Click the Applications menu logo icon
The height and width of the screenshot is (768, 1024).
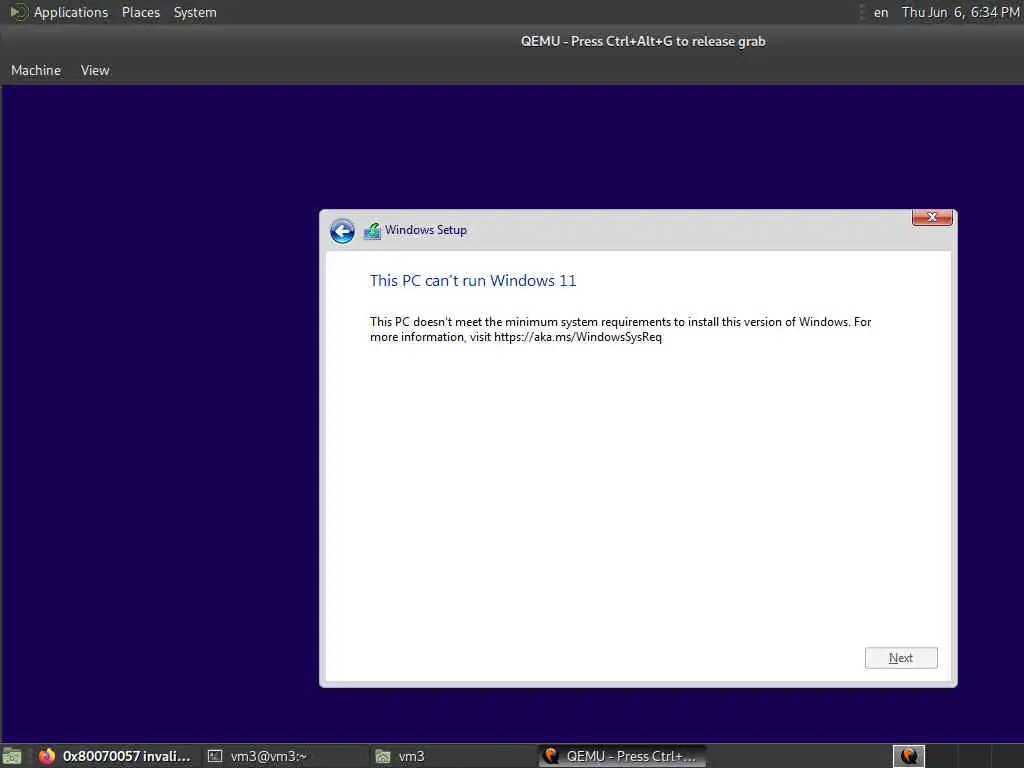click(x=18, y=12)
